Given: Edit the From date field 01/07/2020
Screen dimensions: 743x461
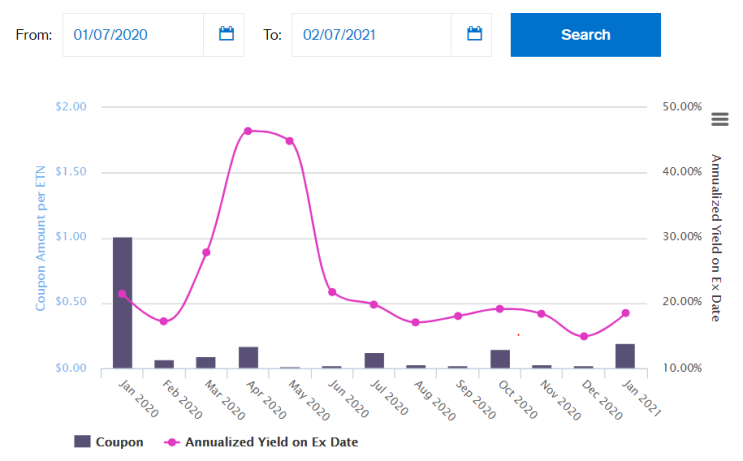Looking at the screenshot, I should click(x=133, y=35).
